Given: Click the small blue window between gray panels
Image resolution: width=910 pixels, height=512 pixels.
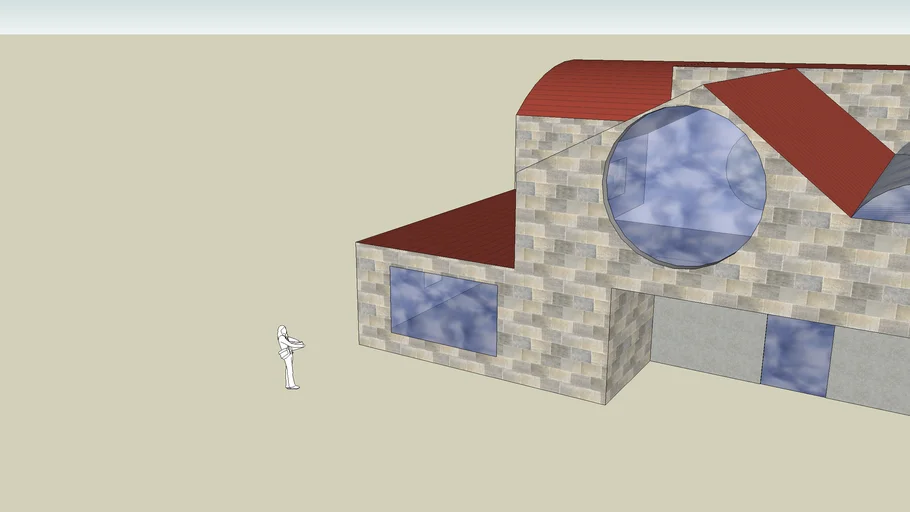Looking at the screenshot, I should [x=797, y=356].
